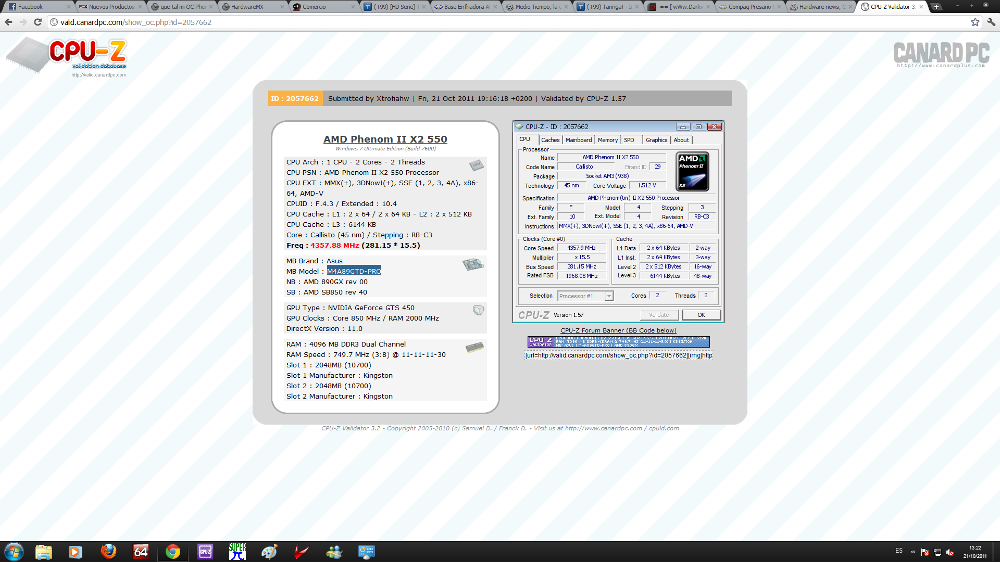Click the AMD Phenom II logo badge
Image resolution: width=1000 pixels, height=562 pixels.
tap(692, 172)
